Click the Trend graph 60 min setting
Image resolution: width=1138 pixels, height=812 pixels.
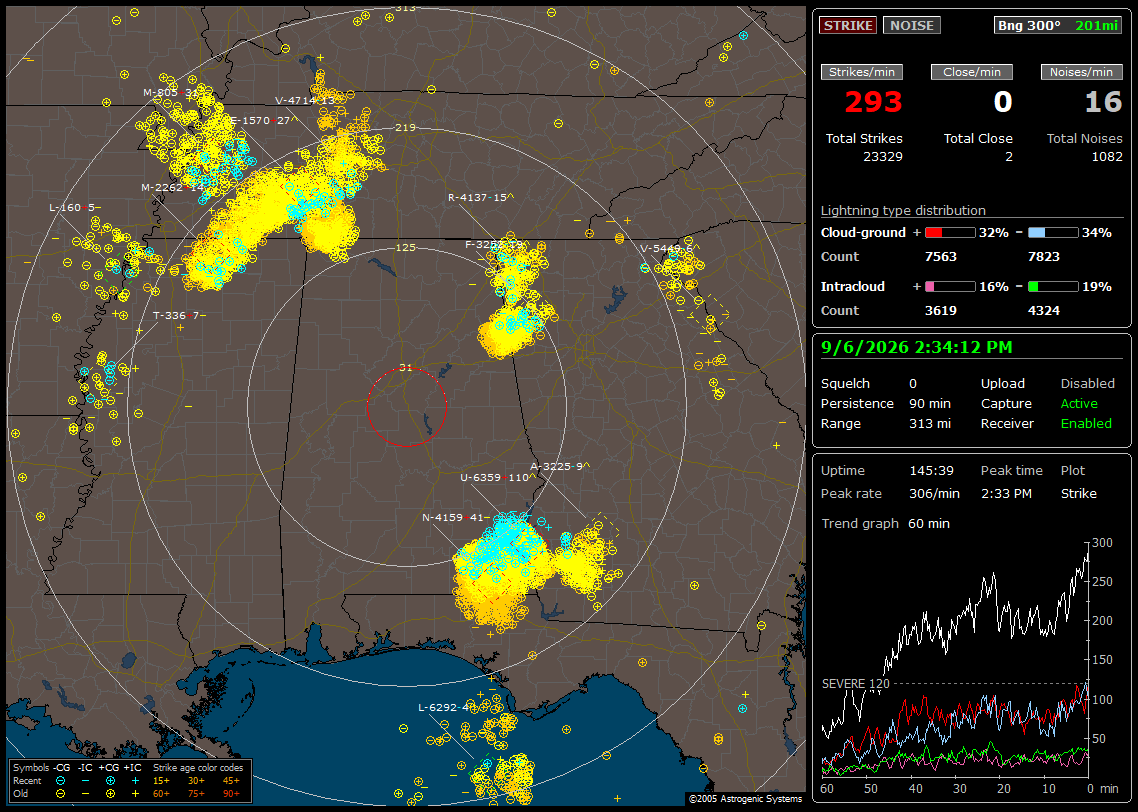(885, 523)
